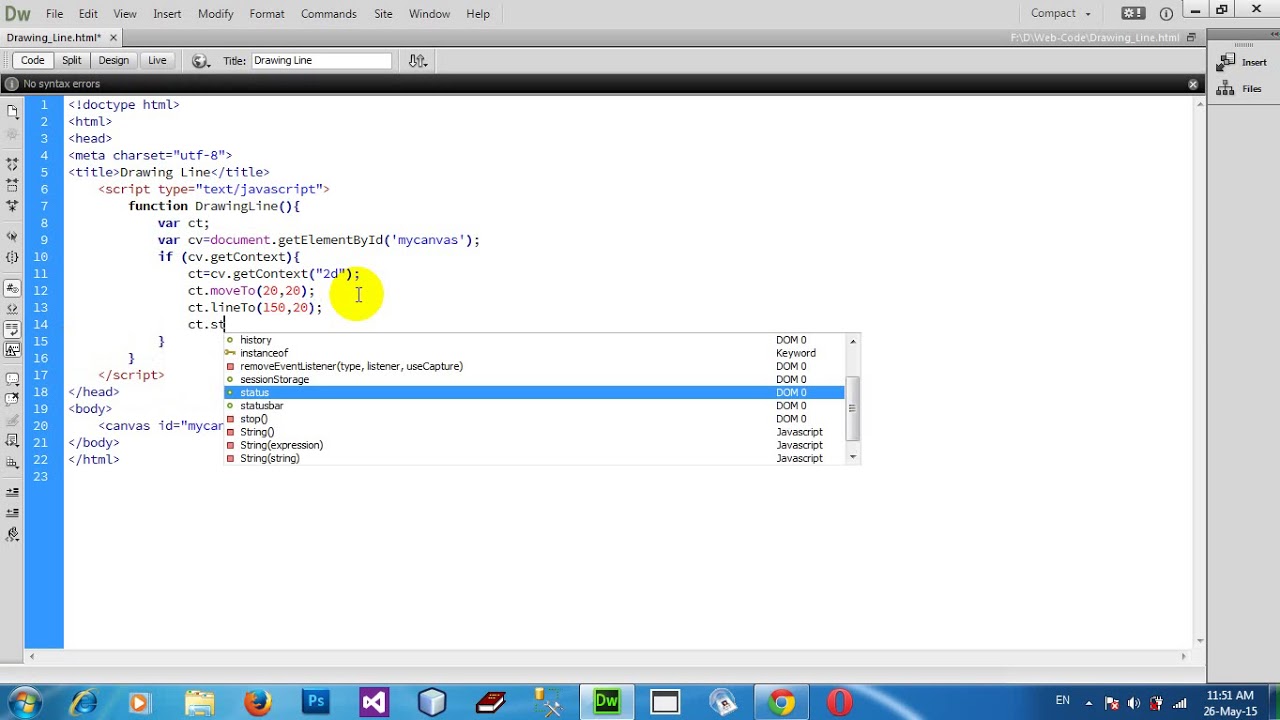Select the Drawing_Line.html document tab
The width and height of the screenshot is (1280, 720).
coord(53,37)
